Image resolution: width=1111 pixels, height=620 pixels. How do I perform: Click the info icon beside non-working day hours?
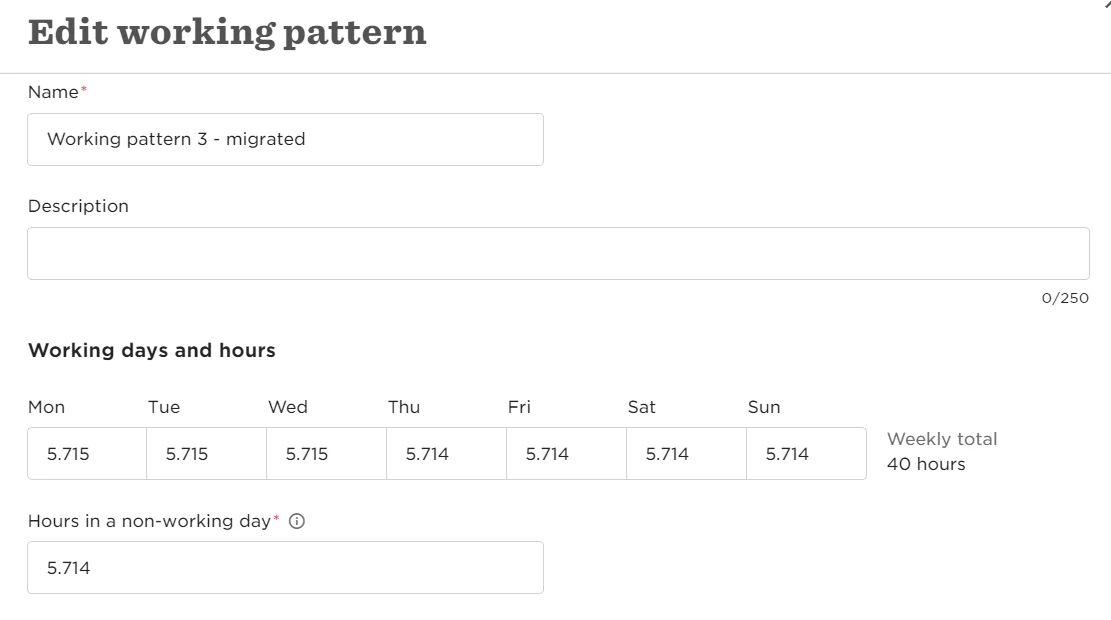pyautogui.click(x=297, y=522)
